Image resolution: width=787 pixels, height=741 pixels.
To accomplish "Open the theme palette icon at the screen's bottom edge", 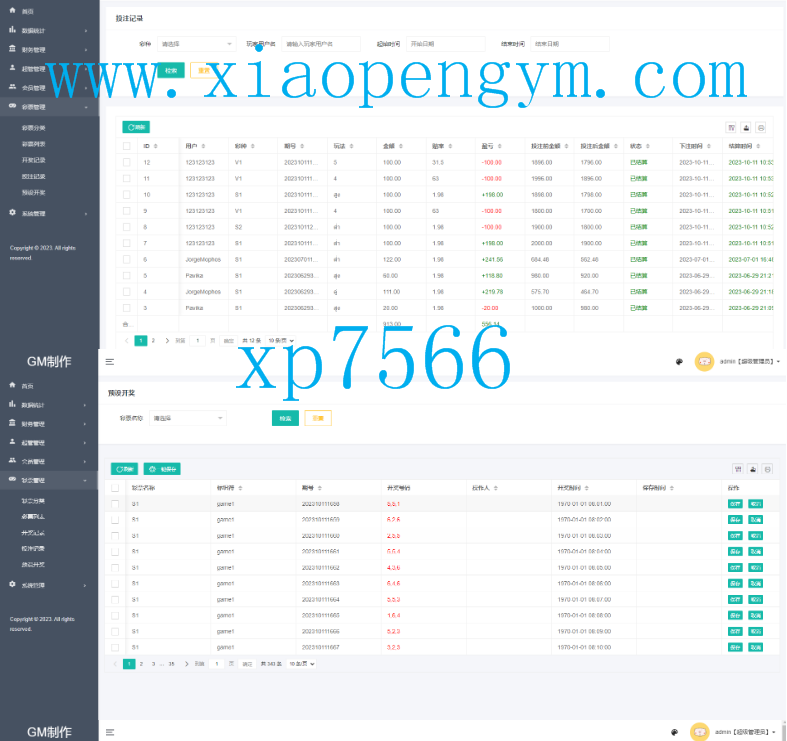I will click(x=675, y=732).
